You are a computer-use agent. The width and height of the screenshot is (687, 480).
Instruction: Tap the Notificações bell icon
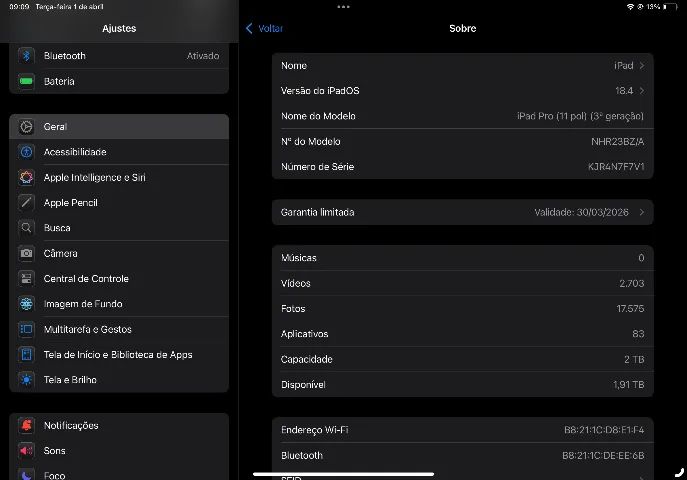26,425
